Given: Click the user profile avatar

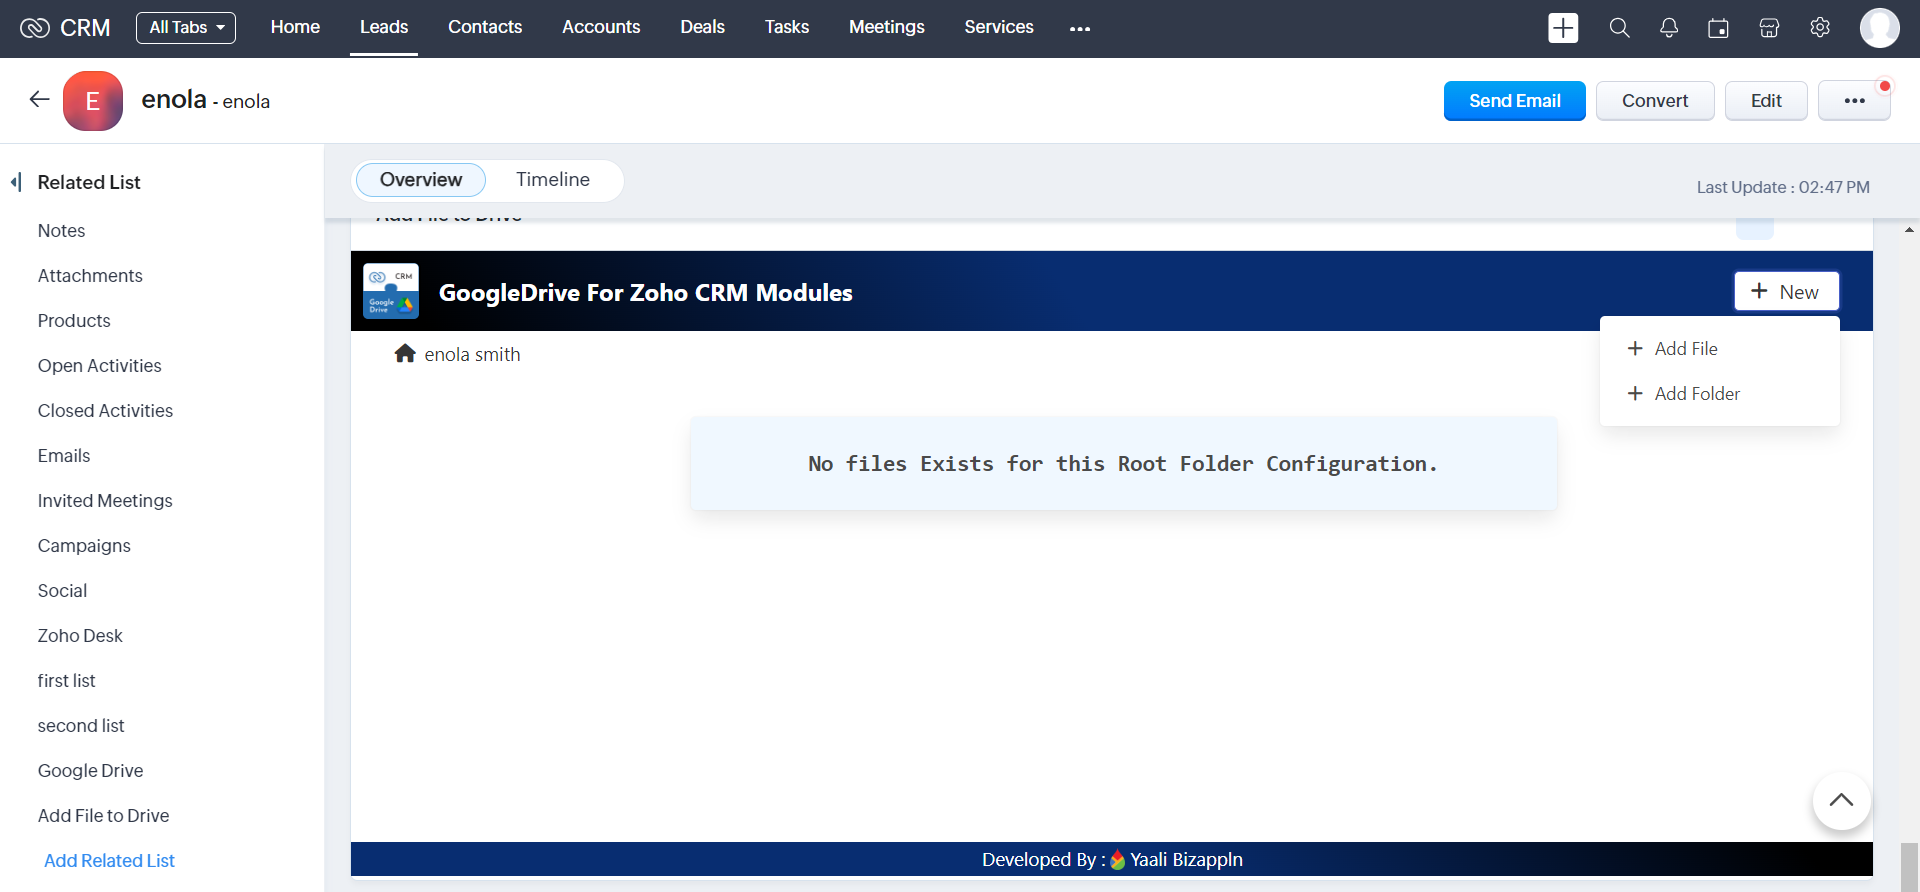Looking at the screenshot, I should pos(1879,28).
